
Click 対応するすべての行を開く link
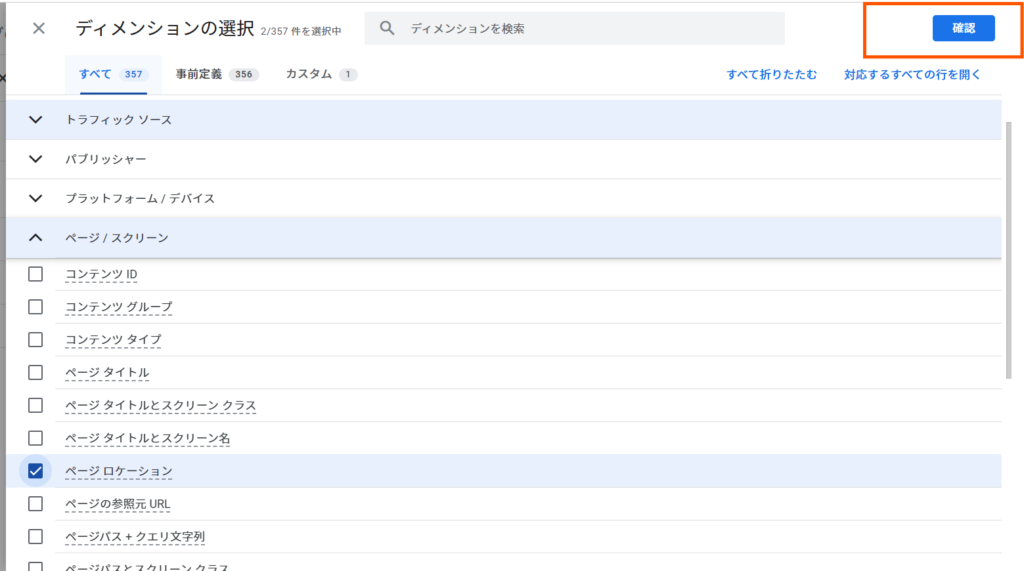coord(912,74)
